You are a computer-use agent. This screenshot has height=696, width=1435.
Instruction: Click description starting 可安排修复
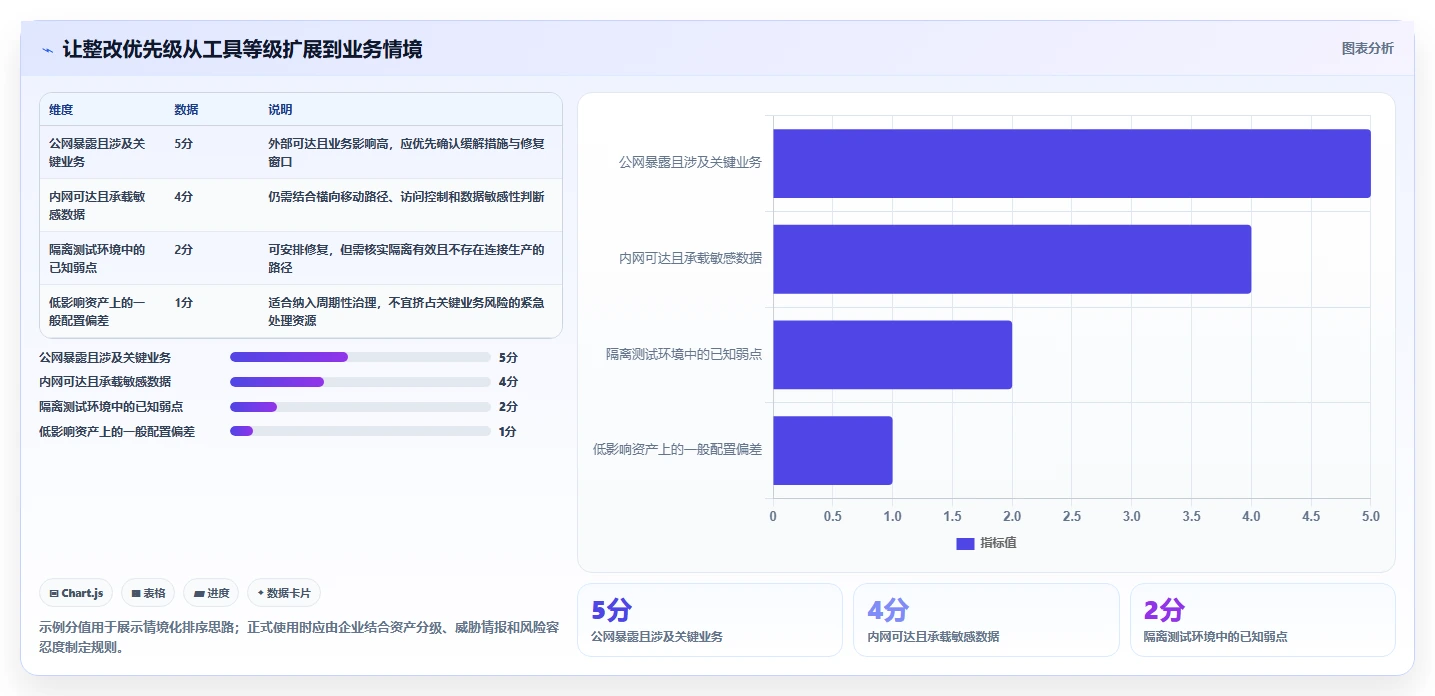(x=406, y=258)
